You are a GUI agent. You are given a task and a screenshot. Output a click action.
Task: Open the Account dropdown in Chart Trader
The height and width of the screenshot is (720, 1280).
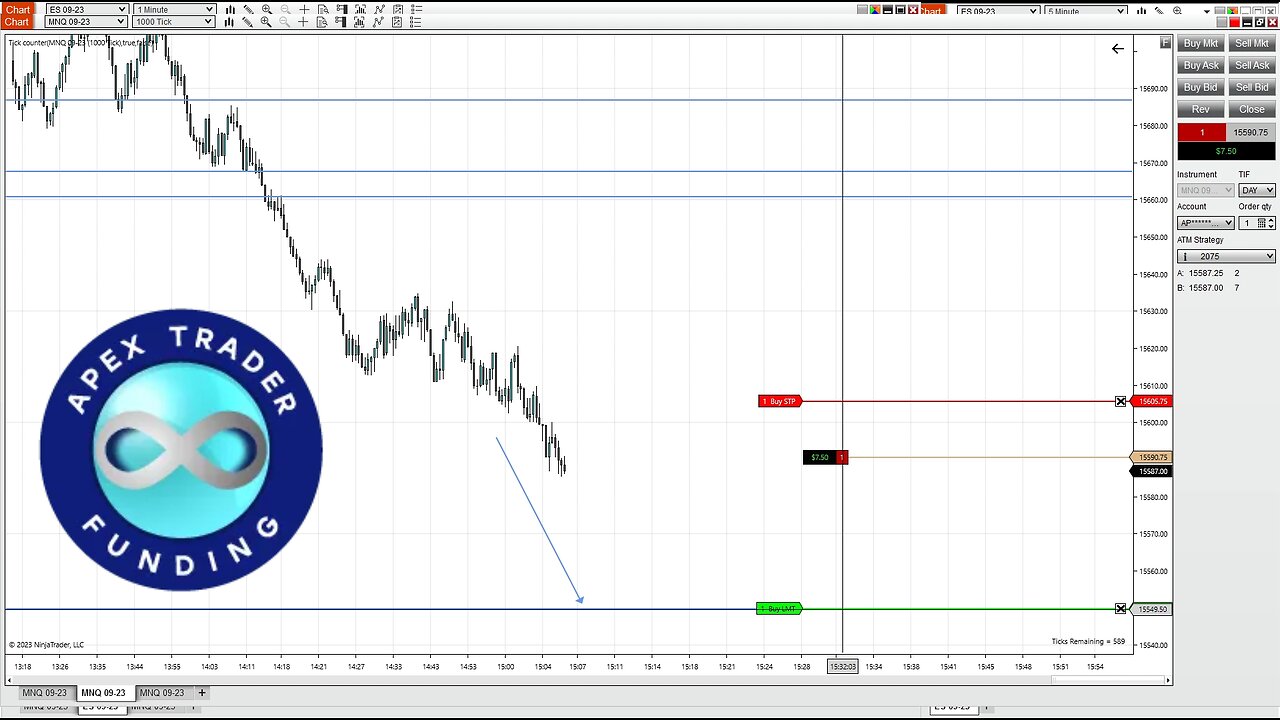tap(1206, 223)
